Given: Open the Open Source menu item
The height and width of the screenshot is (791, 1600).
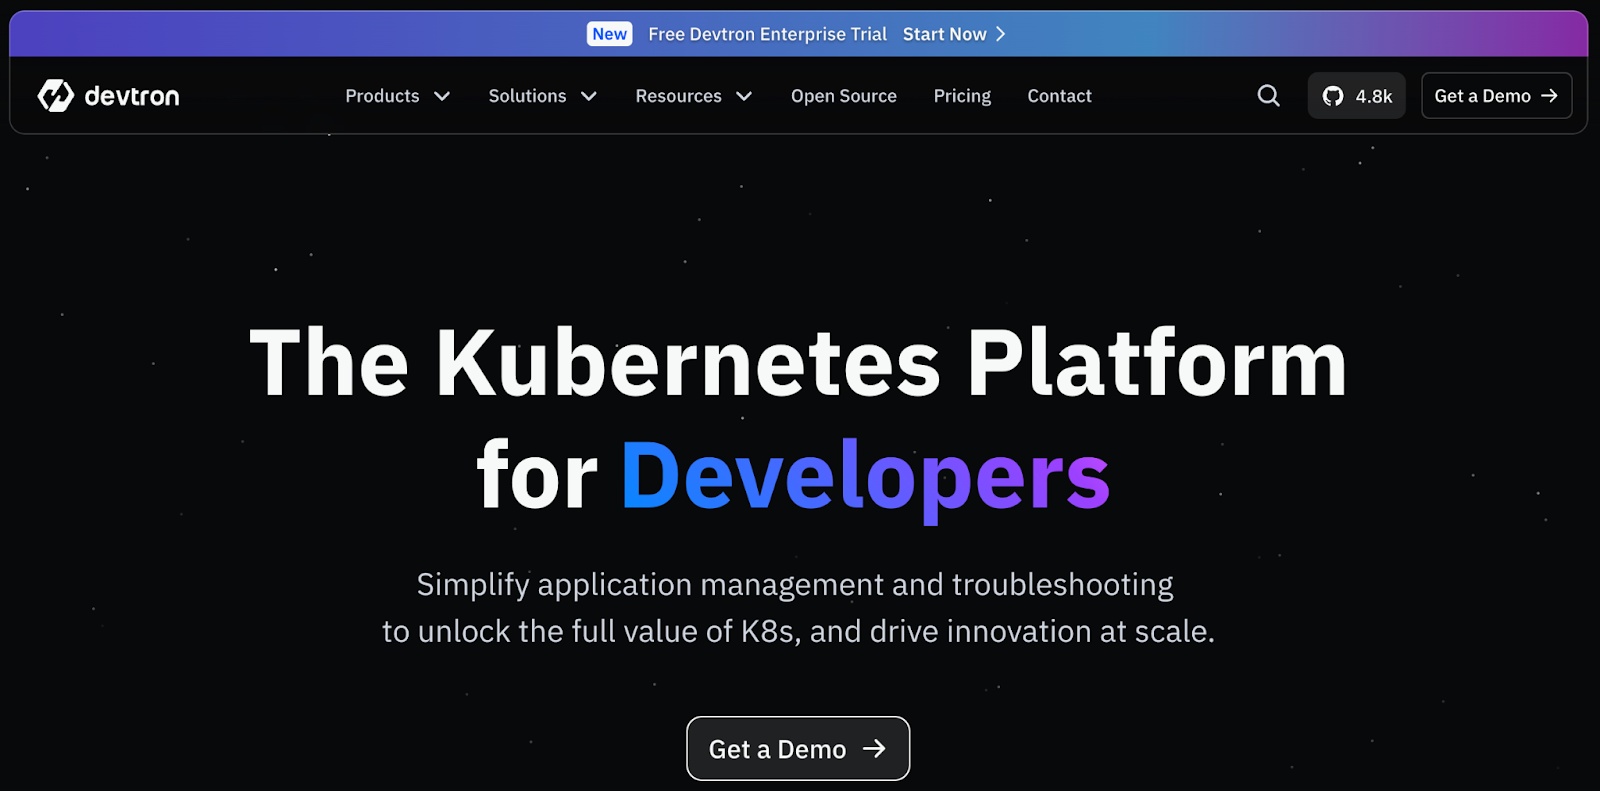Looking at the screenshot, I should tap(844, 96).
